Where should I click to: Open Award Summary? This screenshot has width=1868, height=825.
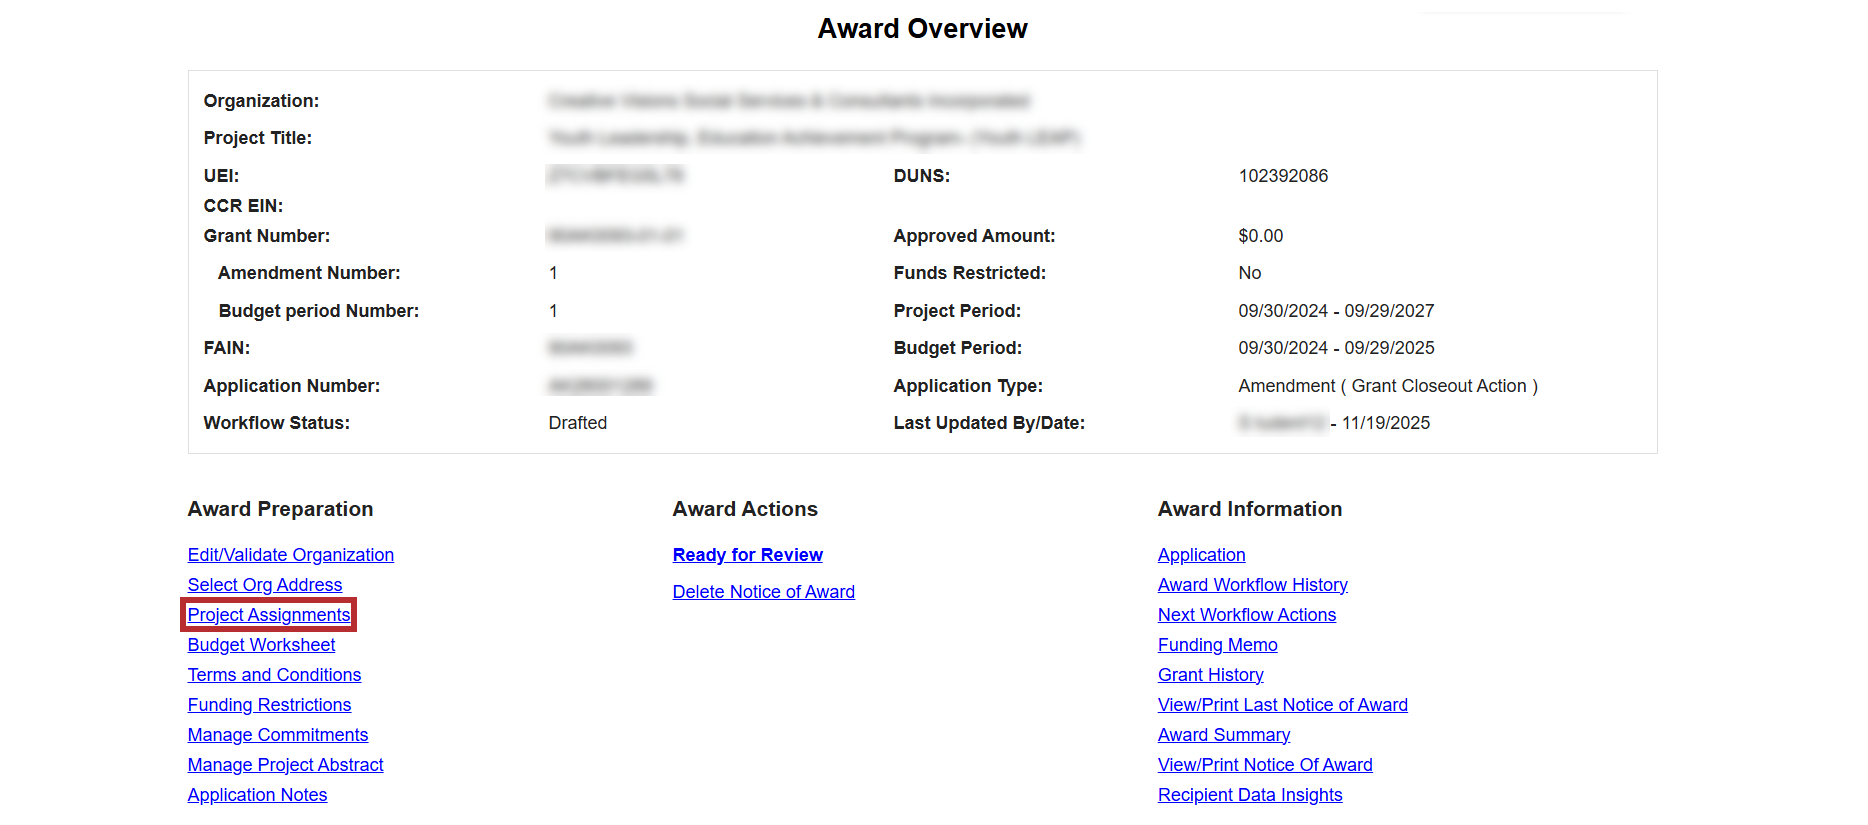click(1223, 735)
